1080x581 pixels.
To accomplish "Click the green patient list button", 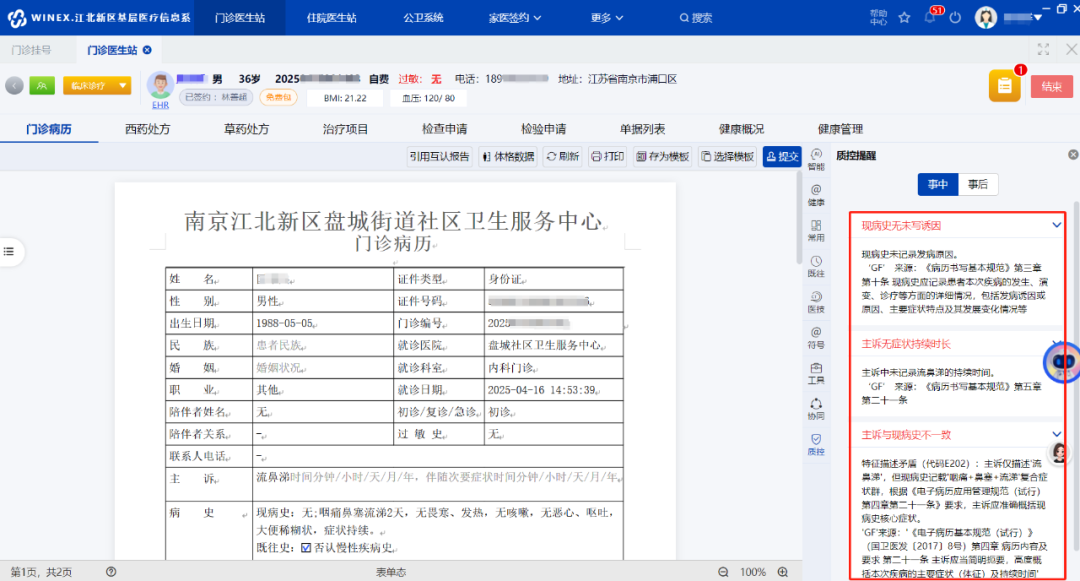I will 42,85.
